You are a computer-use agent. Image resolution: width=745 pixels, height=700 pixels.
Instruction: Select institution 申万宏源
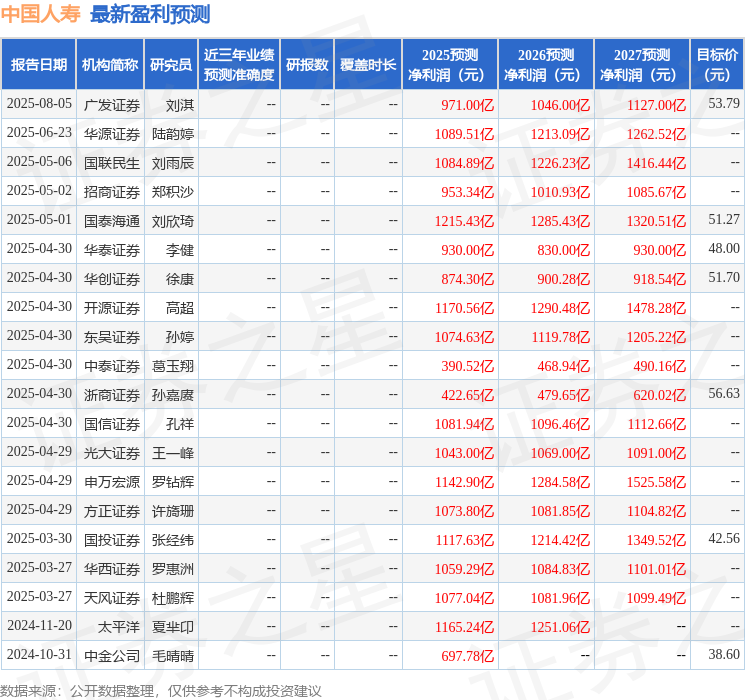112,482
